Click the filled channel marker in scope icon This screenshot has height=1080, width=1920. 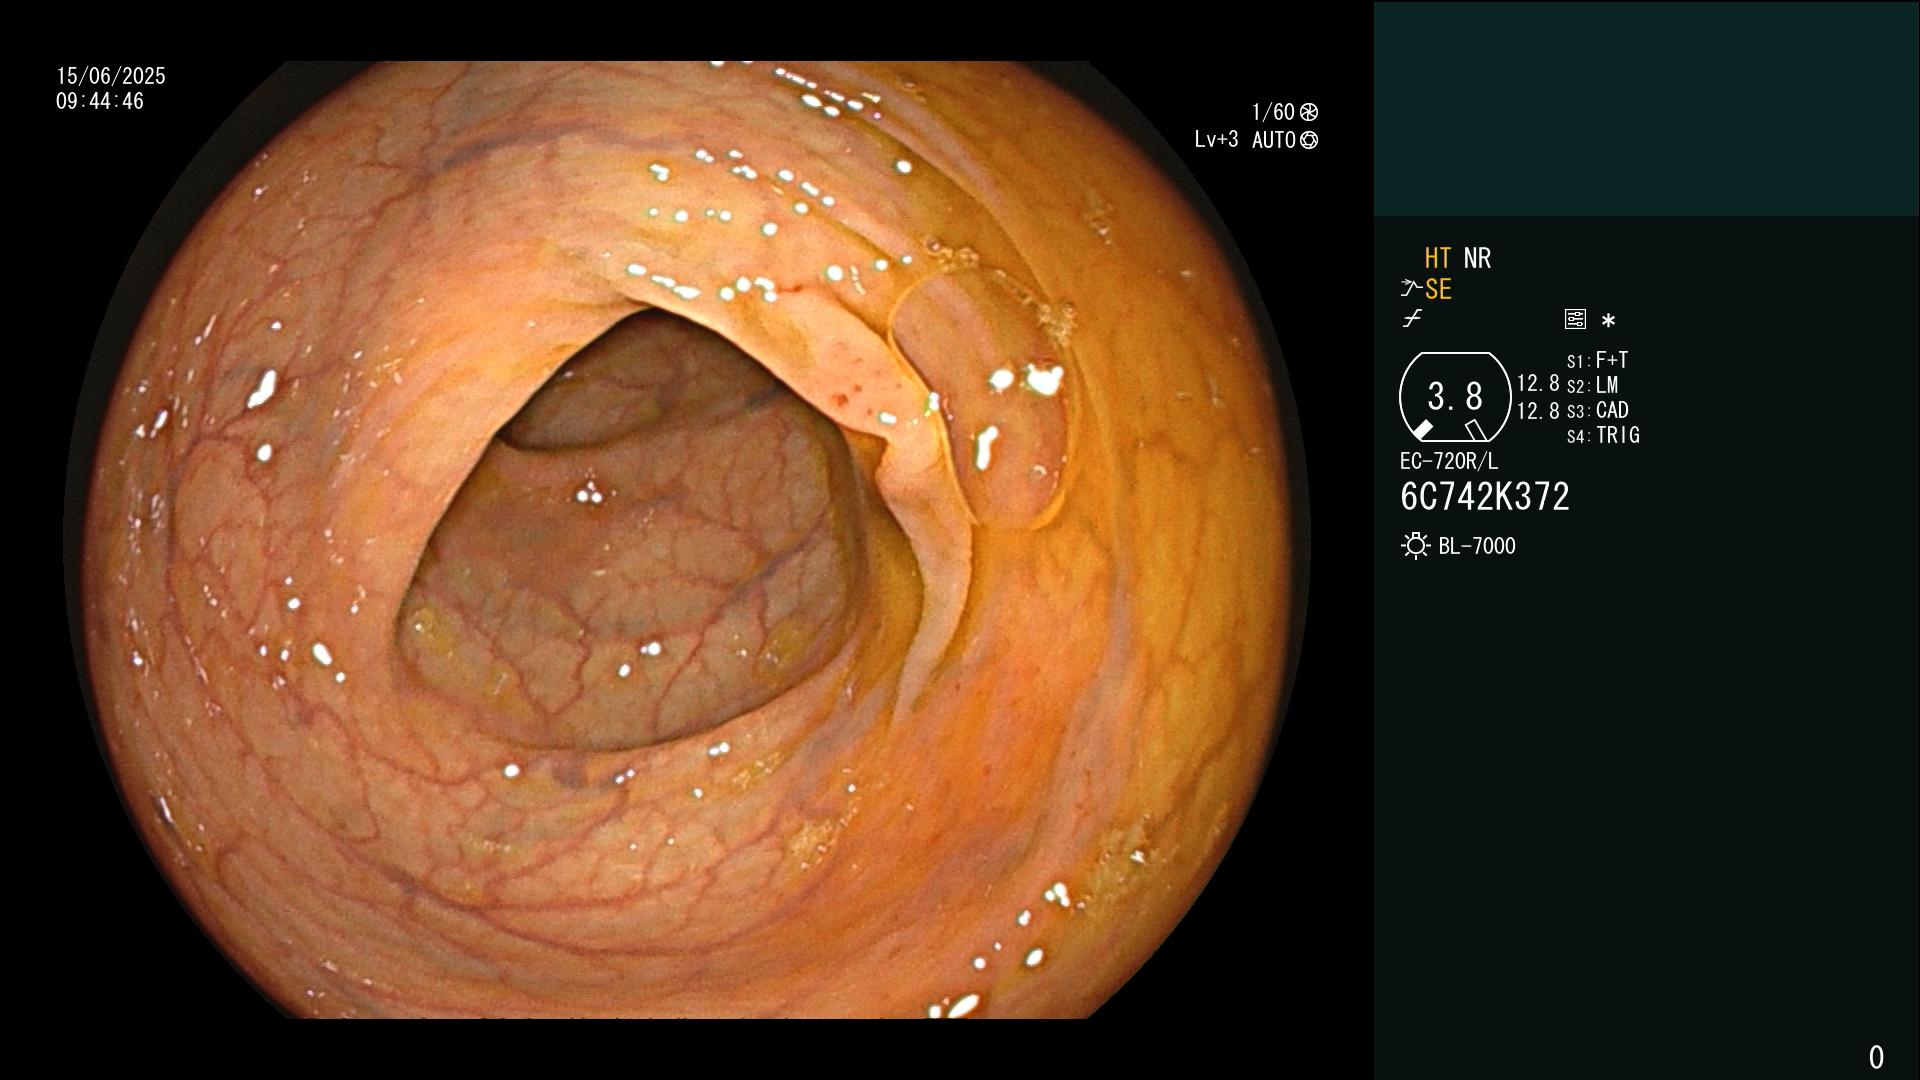click(x=1422, y=430)
